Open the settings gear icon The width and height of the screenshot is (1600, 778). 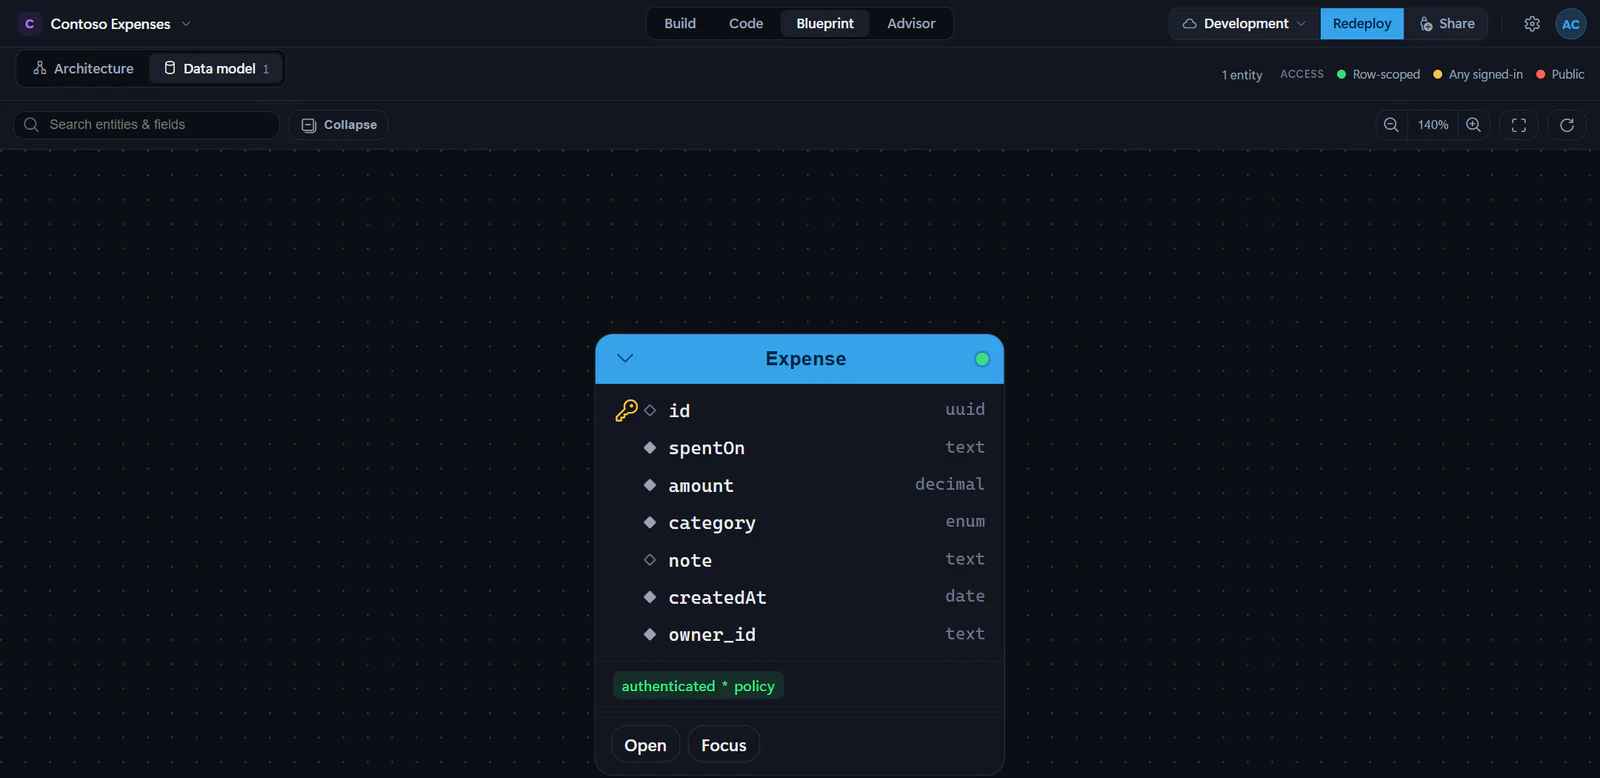(1532, 24)
